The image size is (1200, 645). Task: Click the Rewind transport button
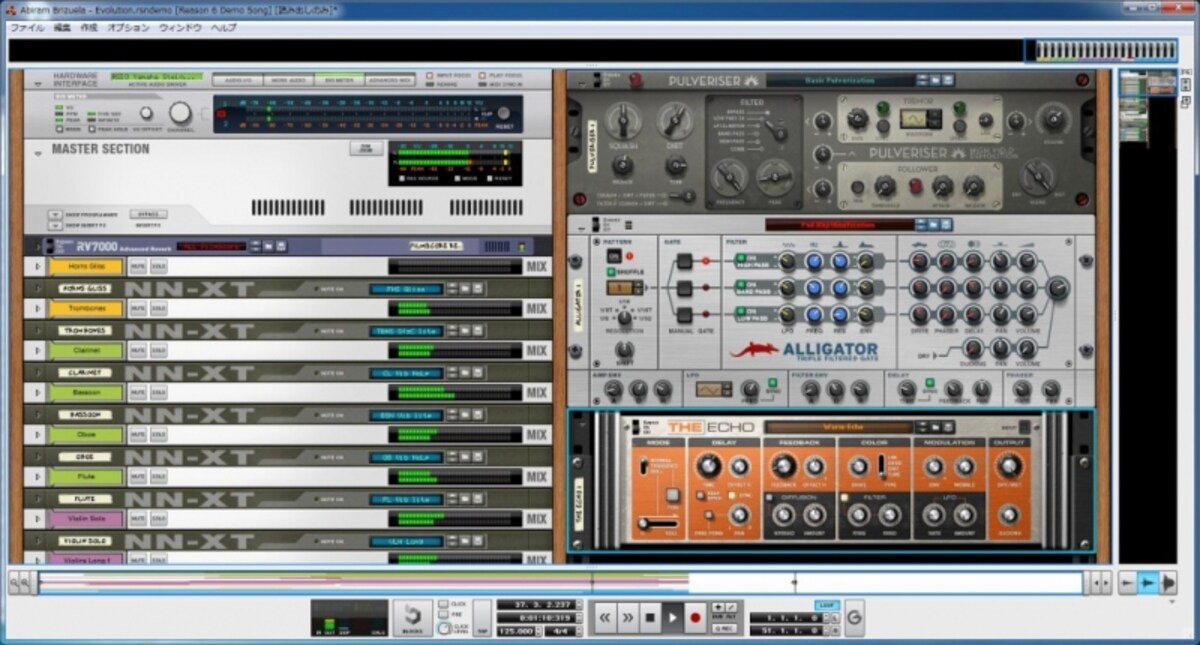tap(605, 618)
